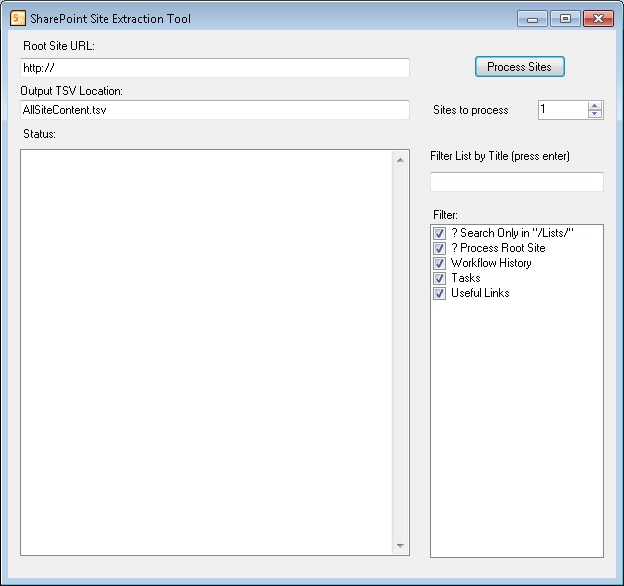Focus the Filter List by Title field

(517, 182)
